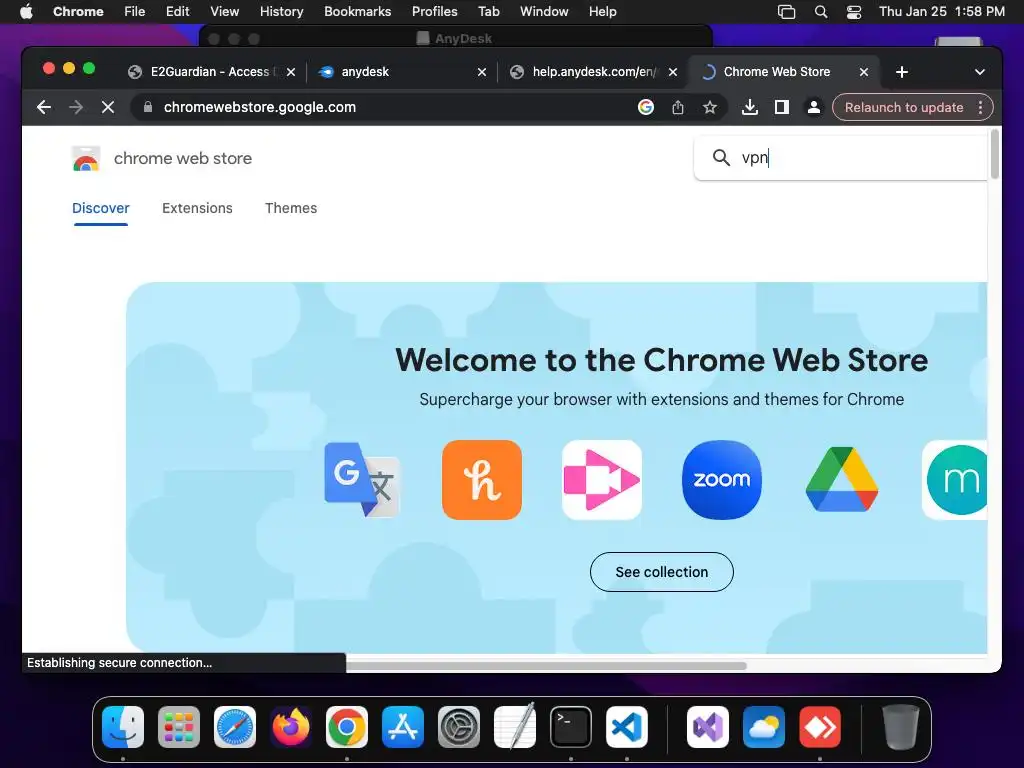Viewport: 1024px width, 768px height.
Task: Click the vertical page scrollbar
Action: click(995, 154)
